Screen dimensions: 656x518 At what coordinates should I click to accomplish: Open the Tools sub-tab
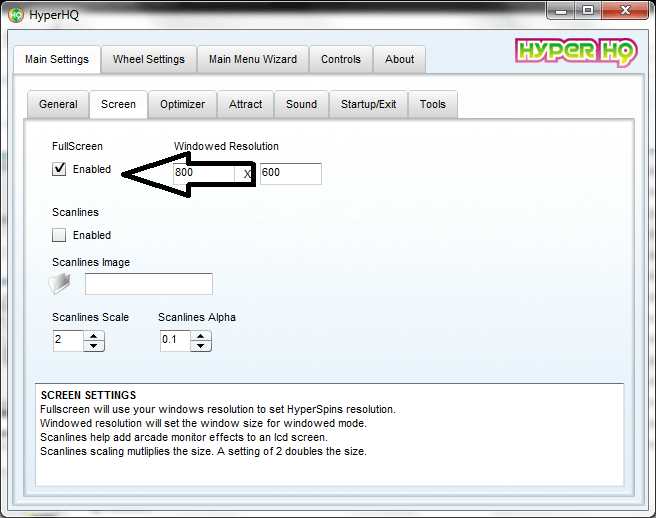pyautogui.click(x=433, y=104)
